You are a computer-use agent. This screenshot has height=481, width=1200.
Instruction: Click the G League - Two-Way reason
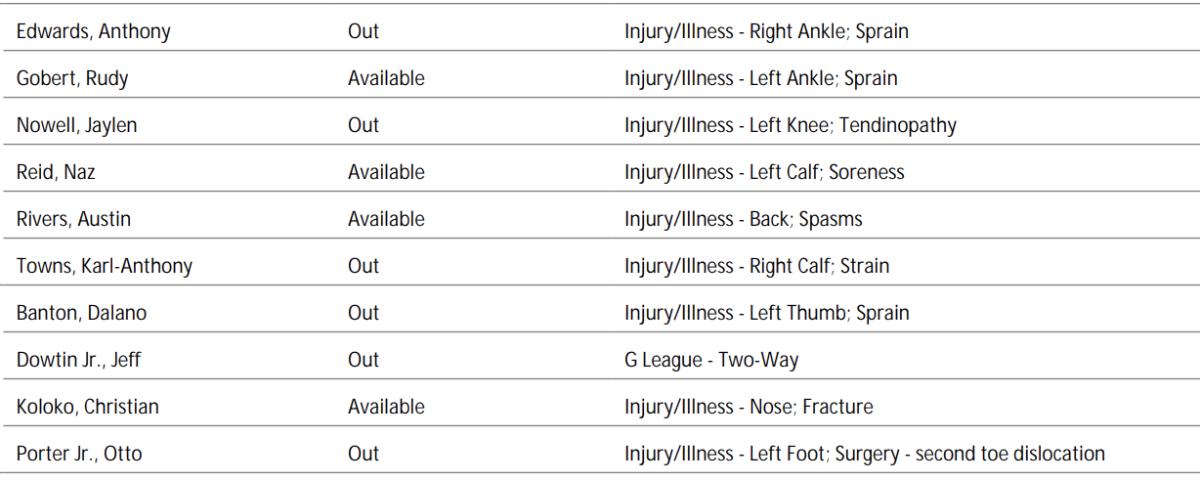(711, 360)
